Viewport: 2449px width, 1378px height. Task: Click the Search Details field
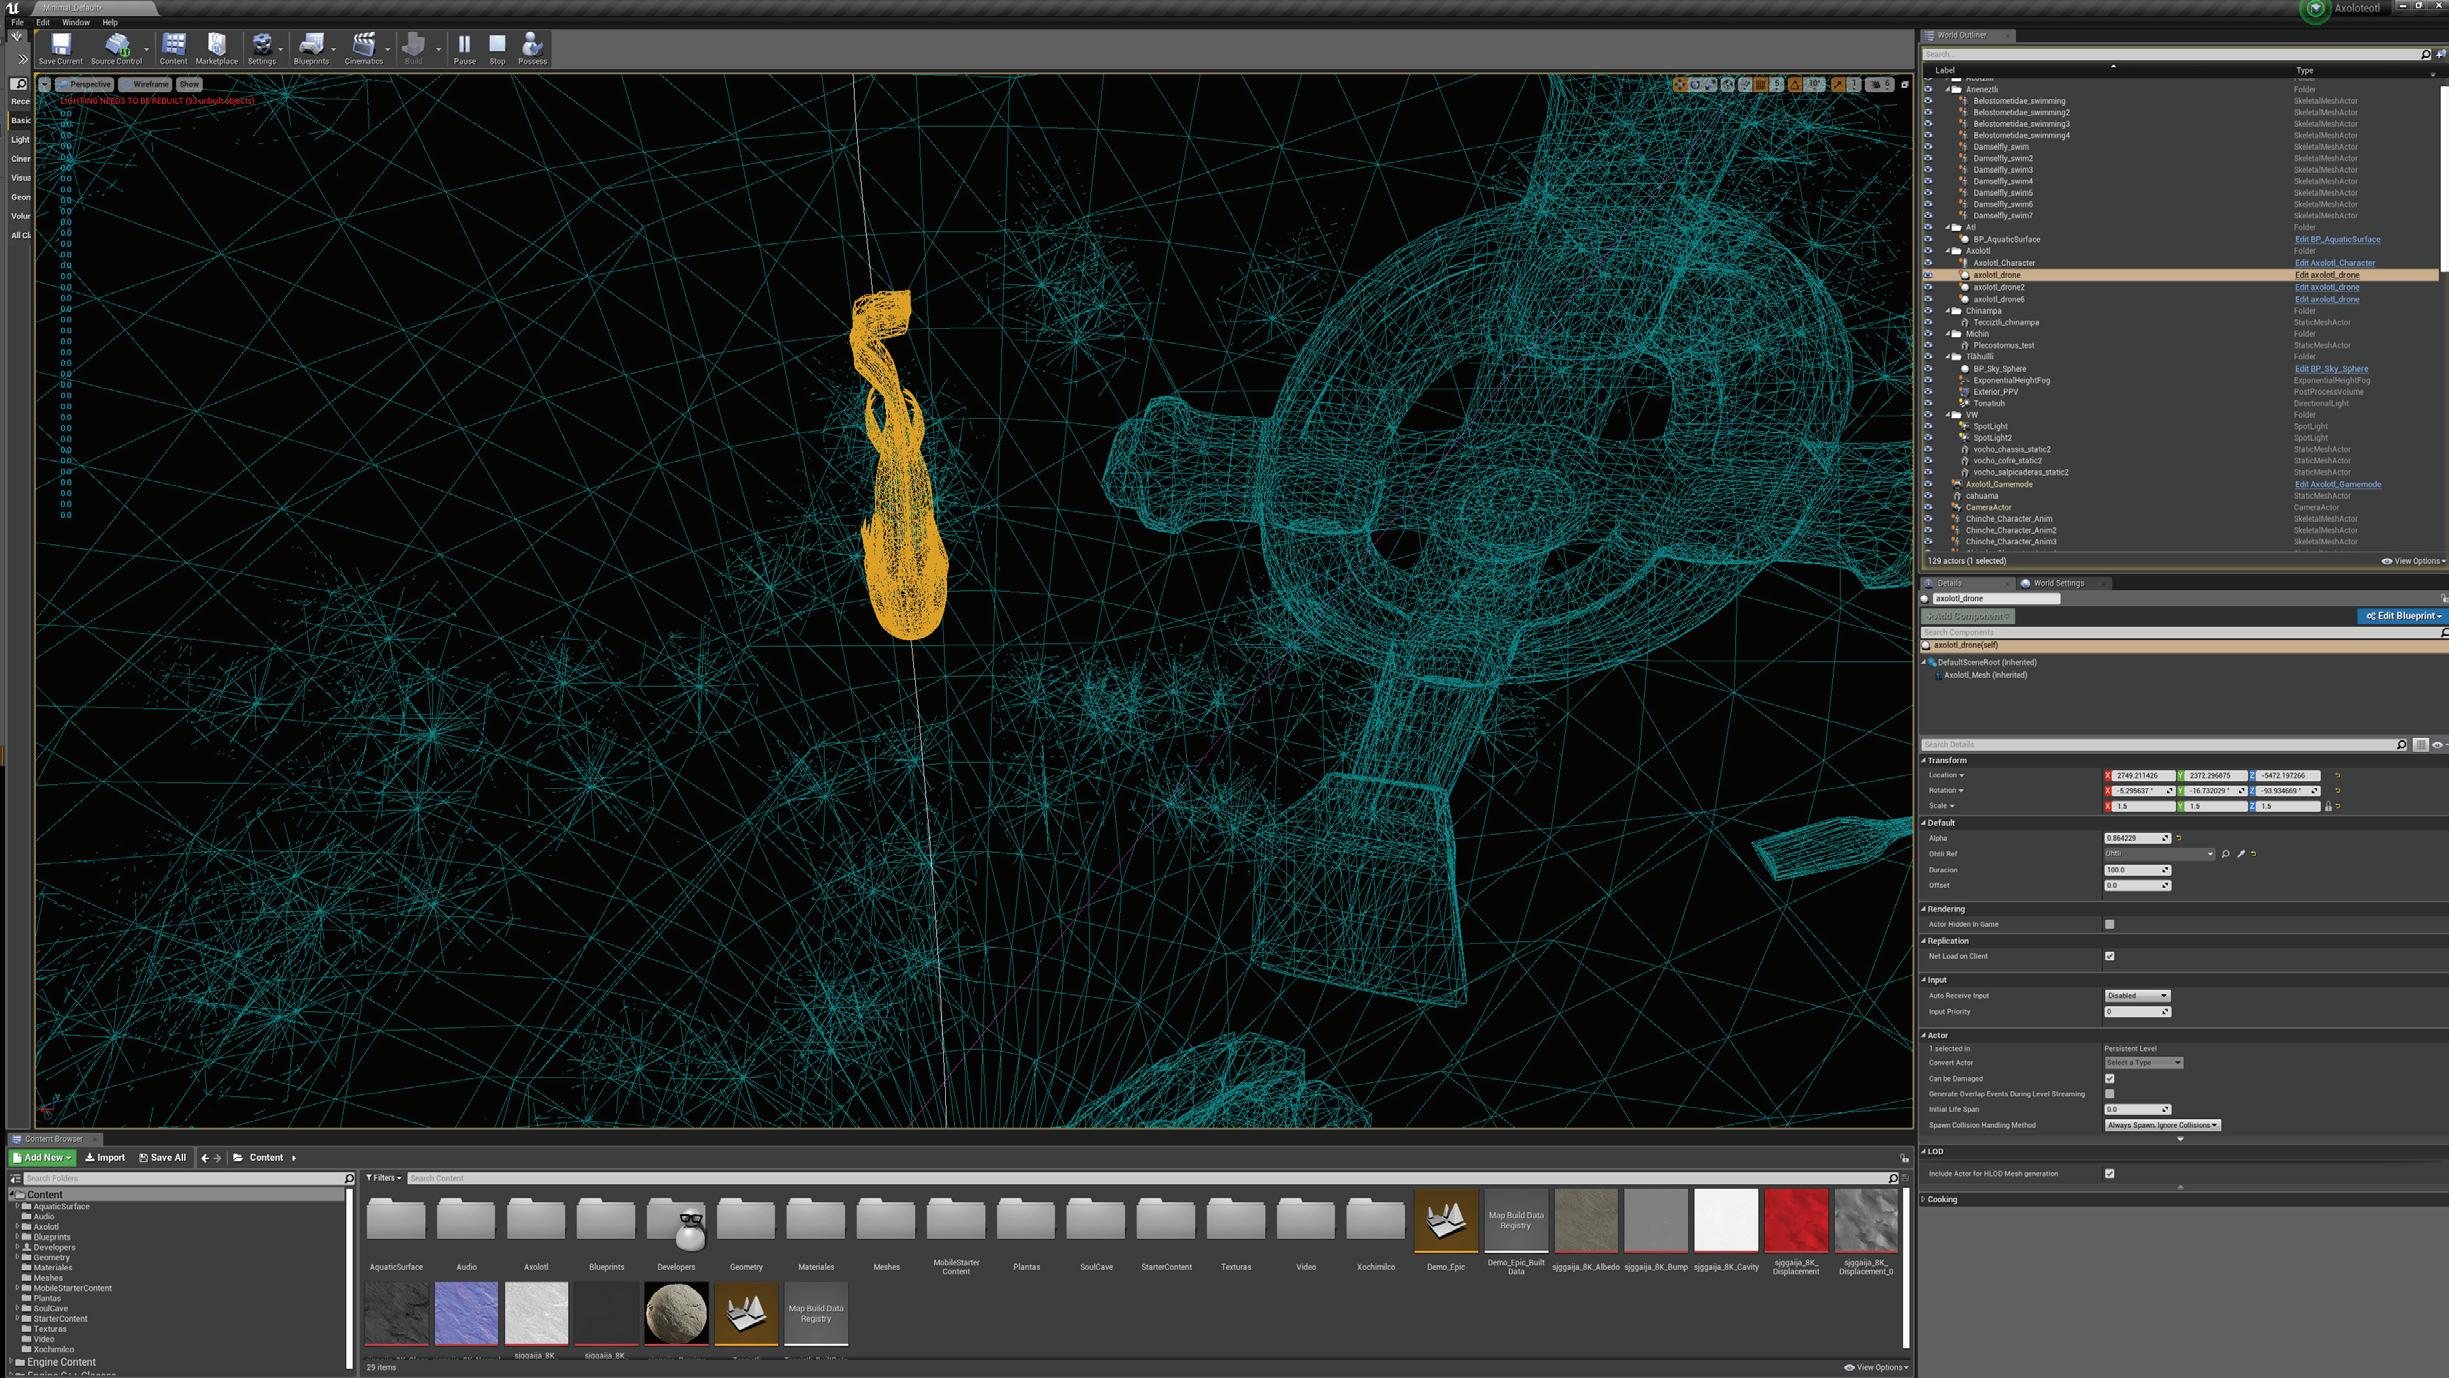pos(2165,744)
